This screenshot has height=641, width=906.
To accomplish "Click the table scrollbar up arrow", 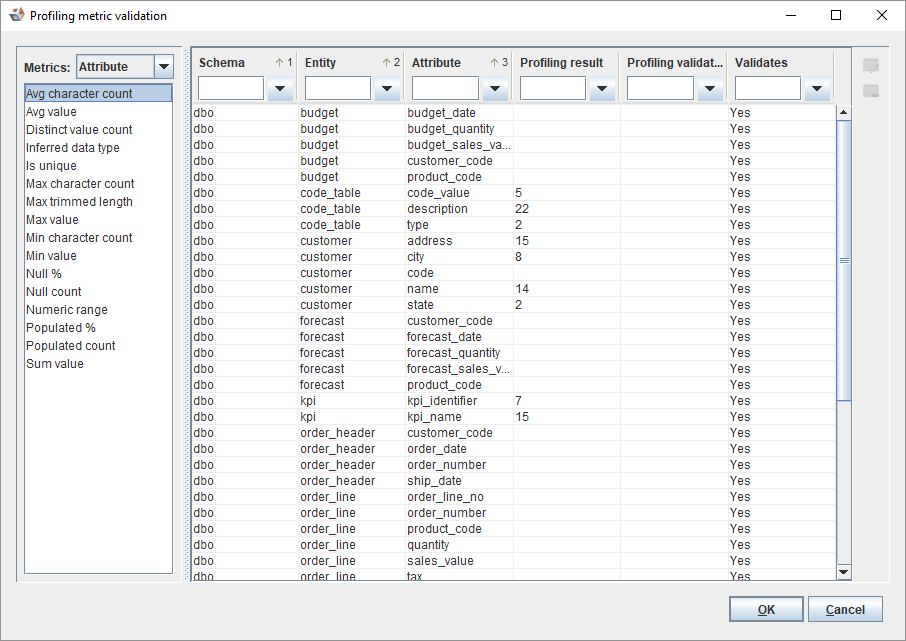I will click(844, 112).
